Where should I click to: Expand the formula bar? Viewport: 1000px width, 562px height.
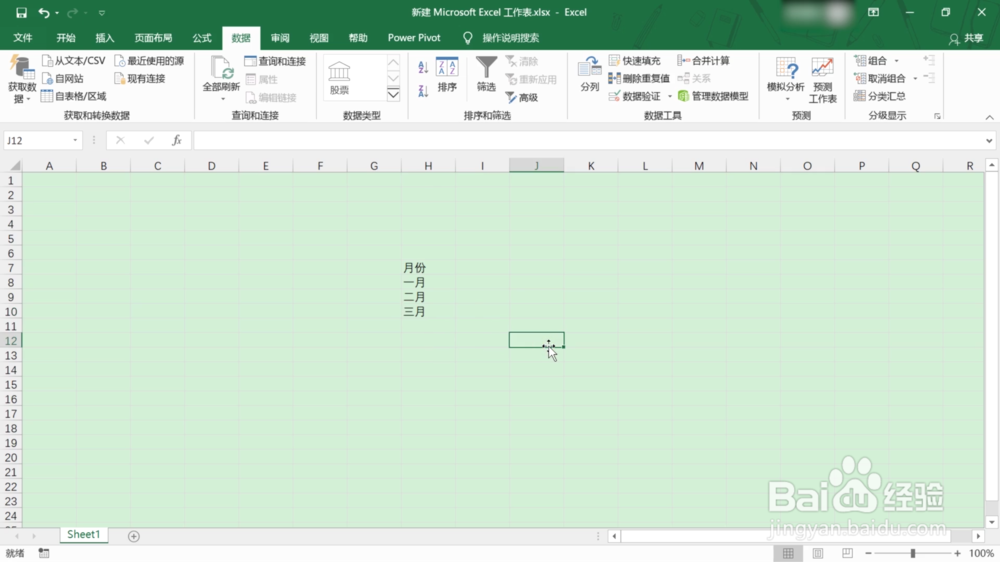[x=989, y=140]
